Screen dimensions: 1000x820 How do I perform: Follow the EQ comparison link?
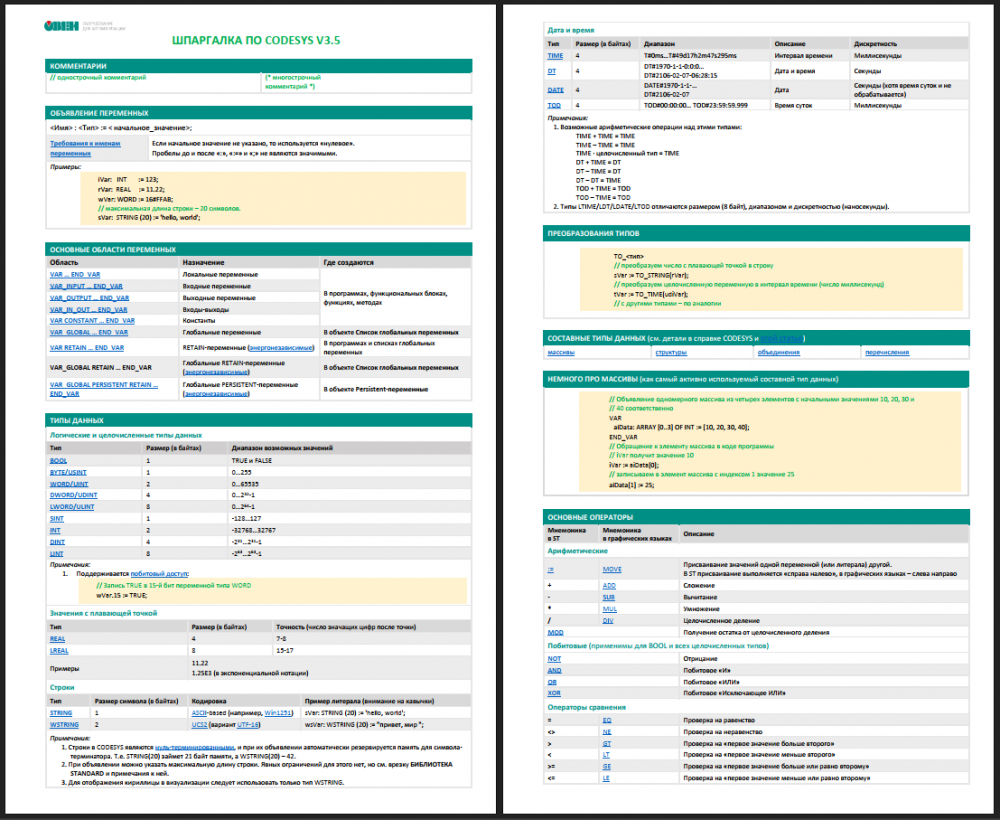point(607,720)
